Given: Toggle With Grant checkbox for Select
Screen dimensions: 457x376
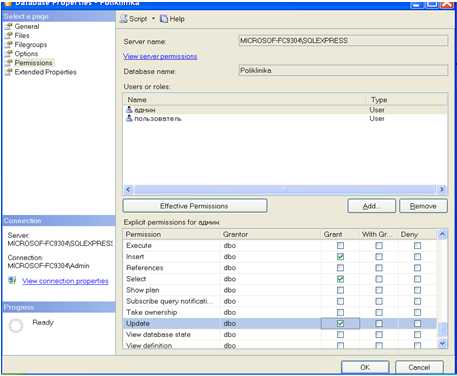Looking at the screenshot, I should point(379,279).
